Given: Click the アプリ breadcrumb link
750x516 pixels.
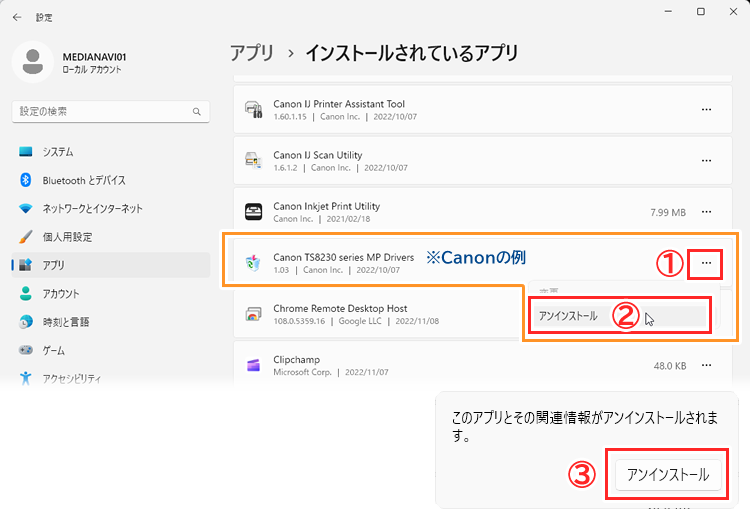Looking at the screenshot, I should (x=252, y=53).
